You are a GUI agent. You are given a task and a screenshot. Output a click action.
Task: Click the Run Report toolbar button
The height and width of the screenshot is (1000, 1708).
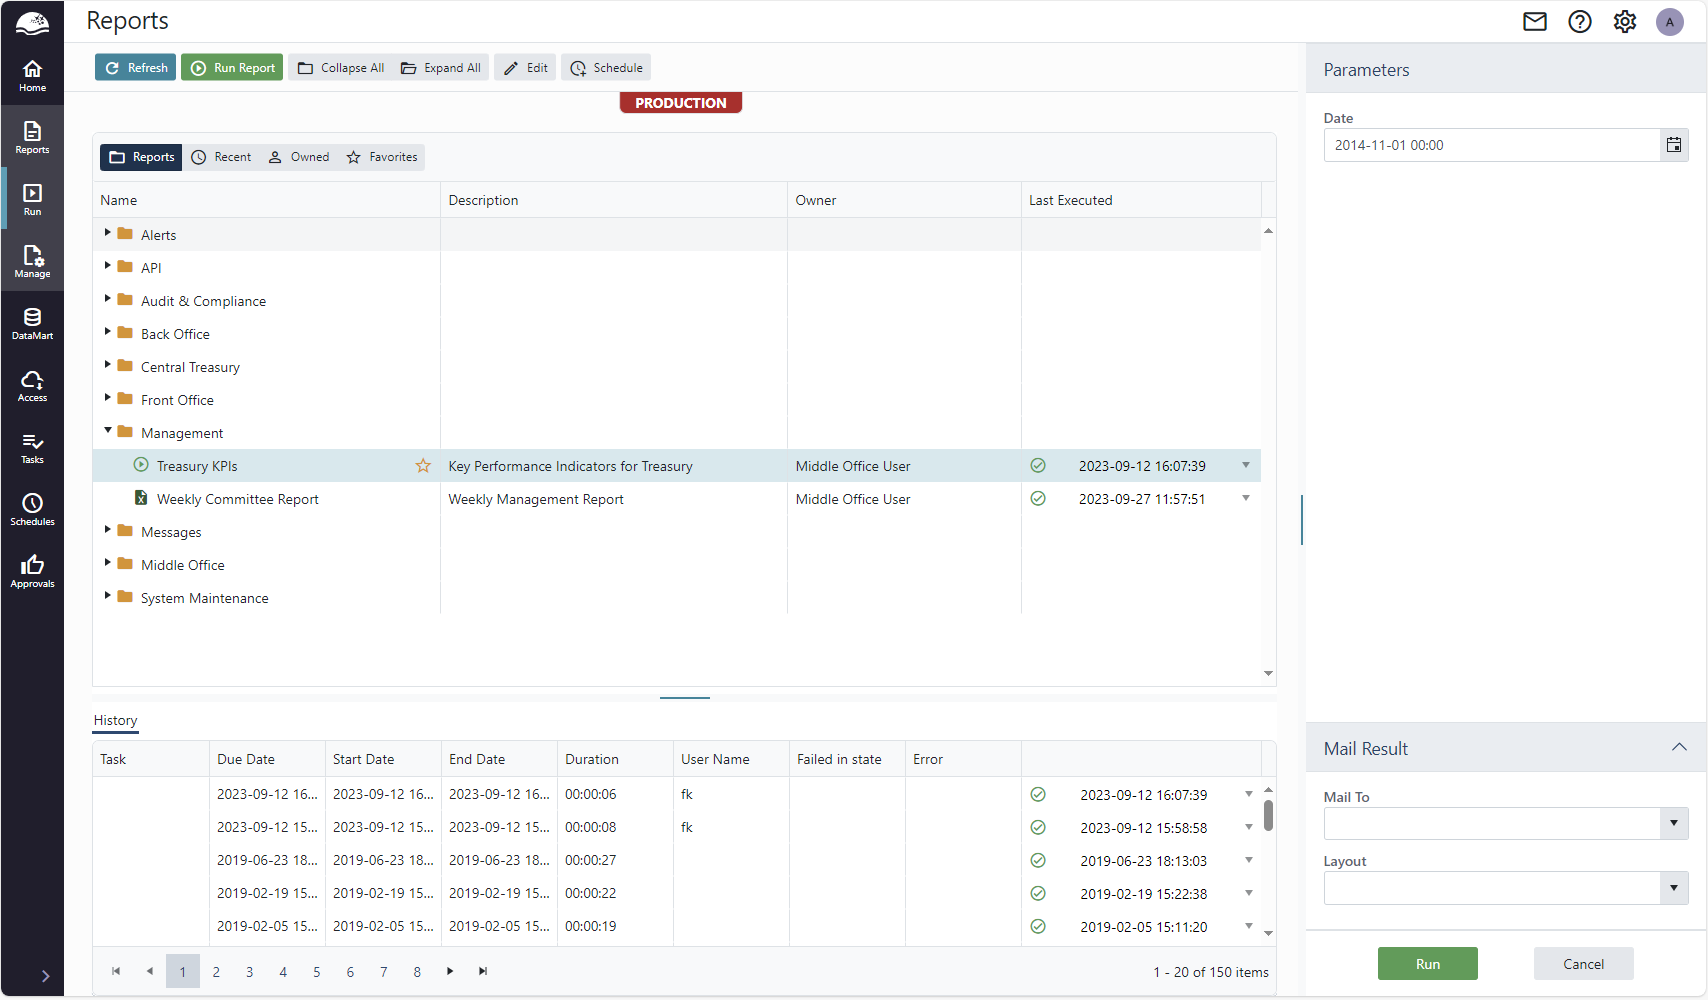(232, 67)
